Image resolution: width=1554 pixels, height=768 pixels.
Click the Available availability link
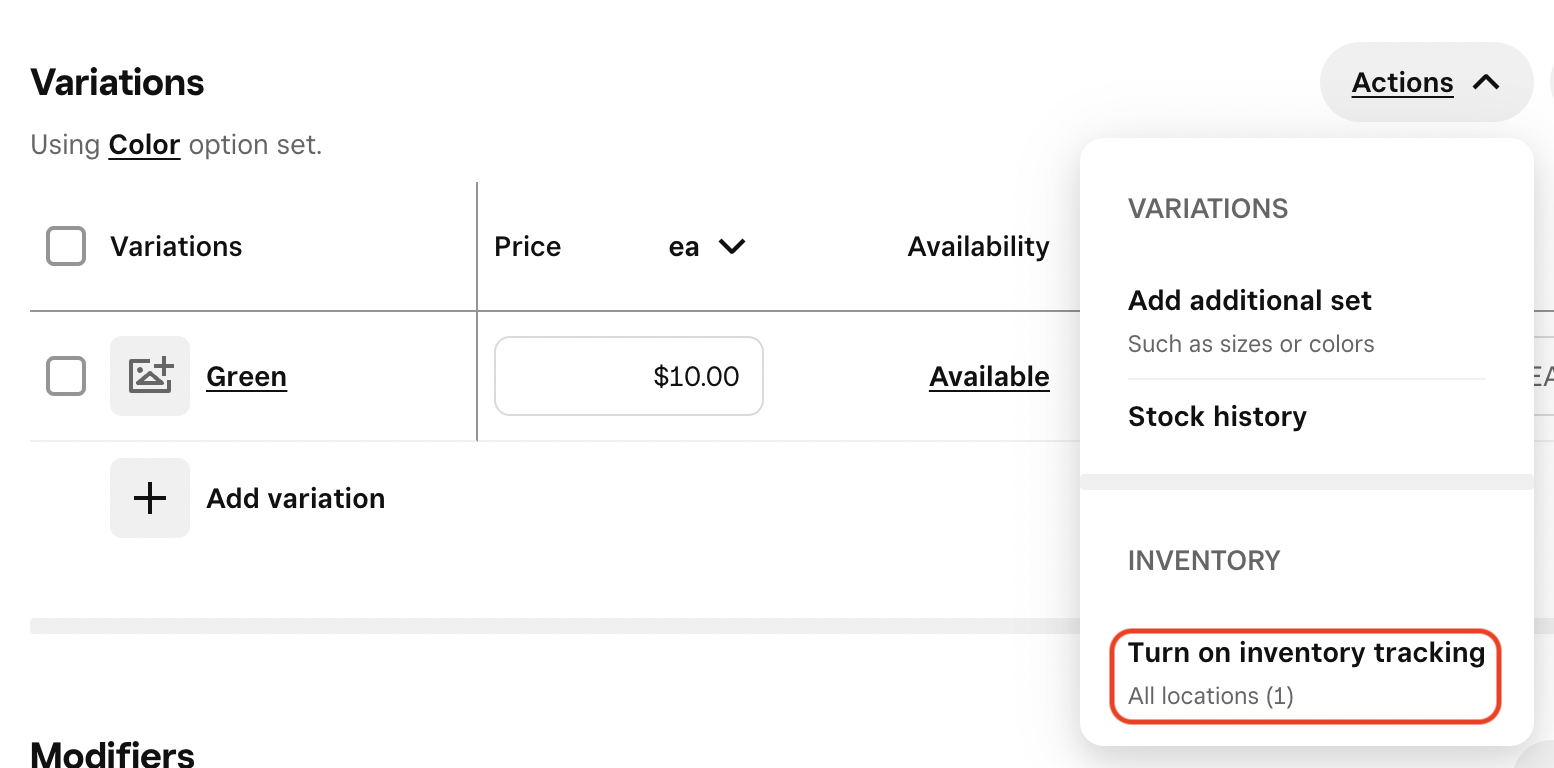[x=989, y=377]
